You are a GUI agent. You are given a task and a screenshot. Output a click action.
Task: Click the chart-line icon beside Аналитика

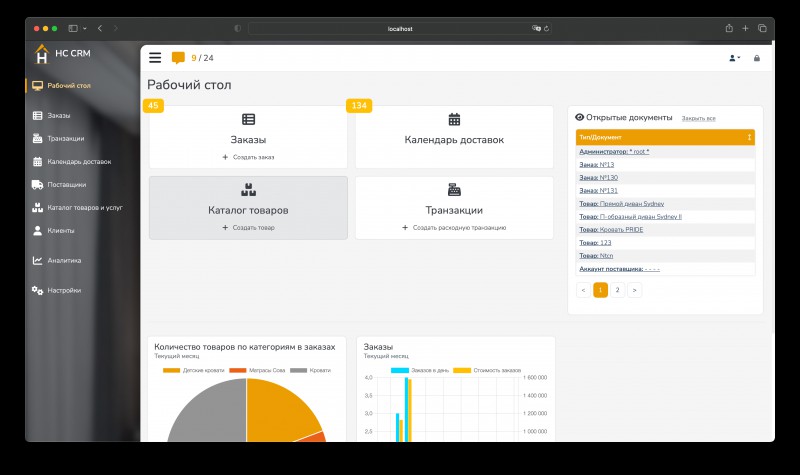tap(37, 261)
